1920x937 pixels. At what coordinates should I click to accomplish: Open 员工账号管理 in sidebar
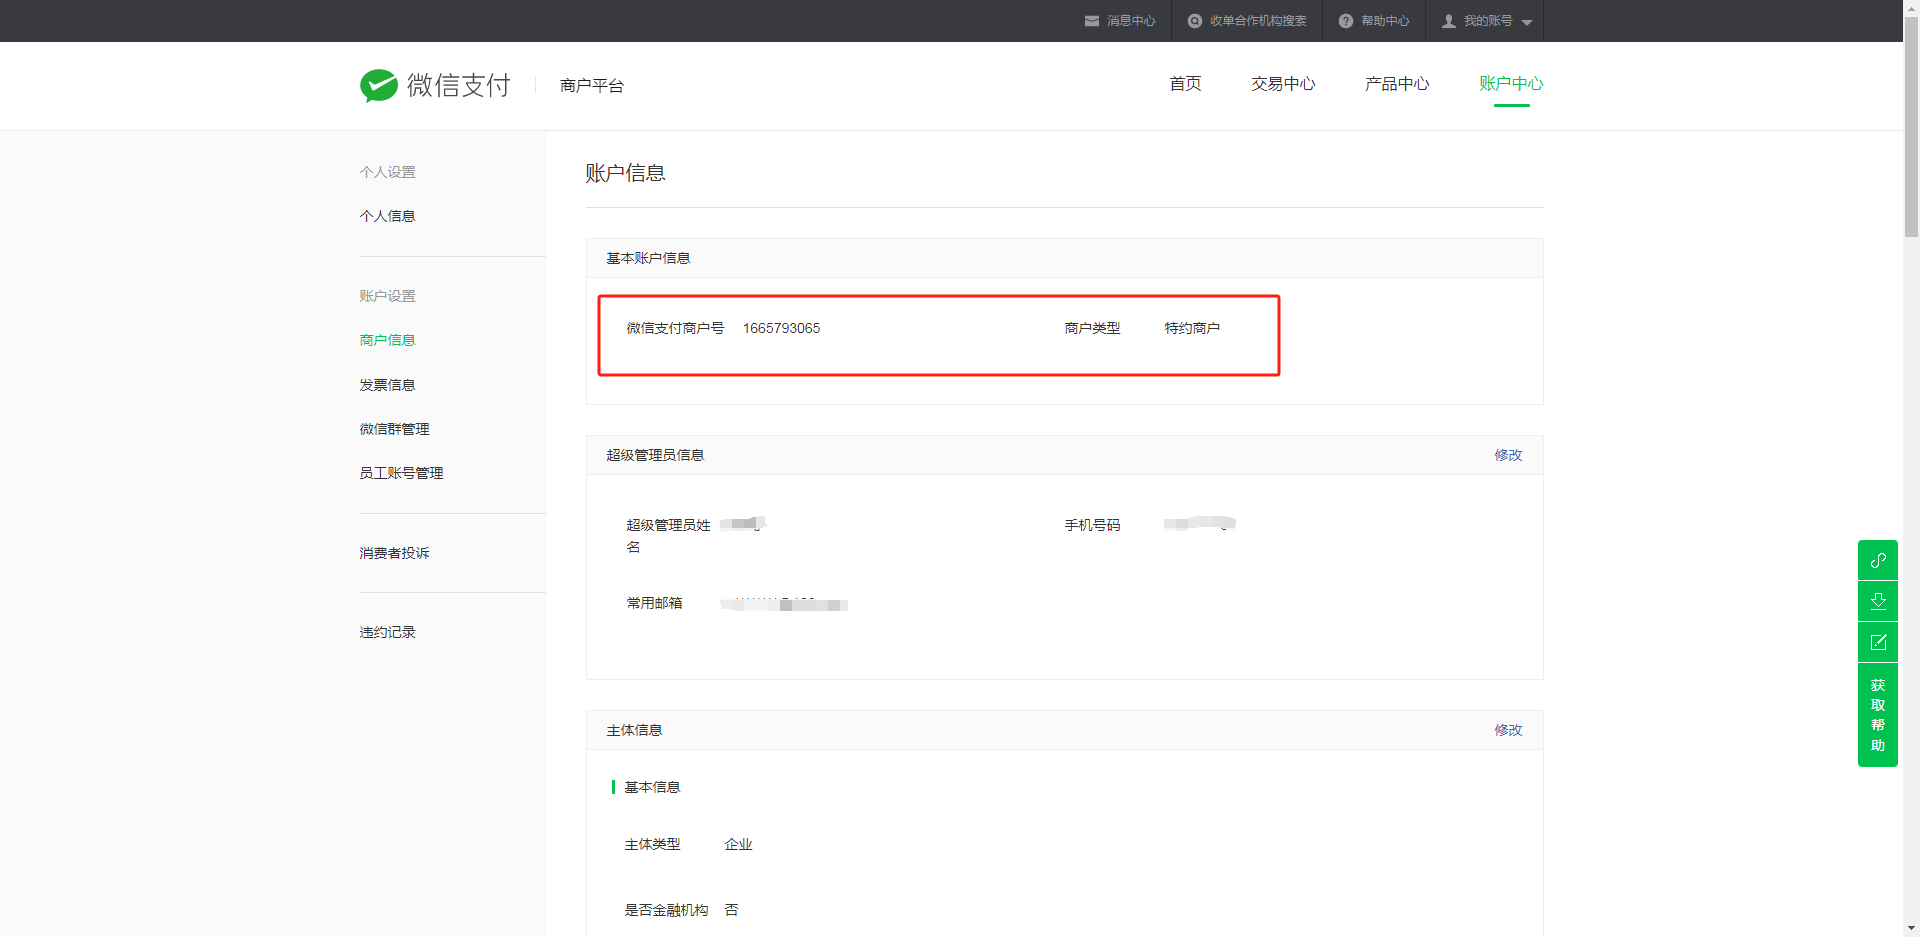(401, 473)
